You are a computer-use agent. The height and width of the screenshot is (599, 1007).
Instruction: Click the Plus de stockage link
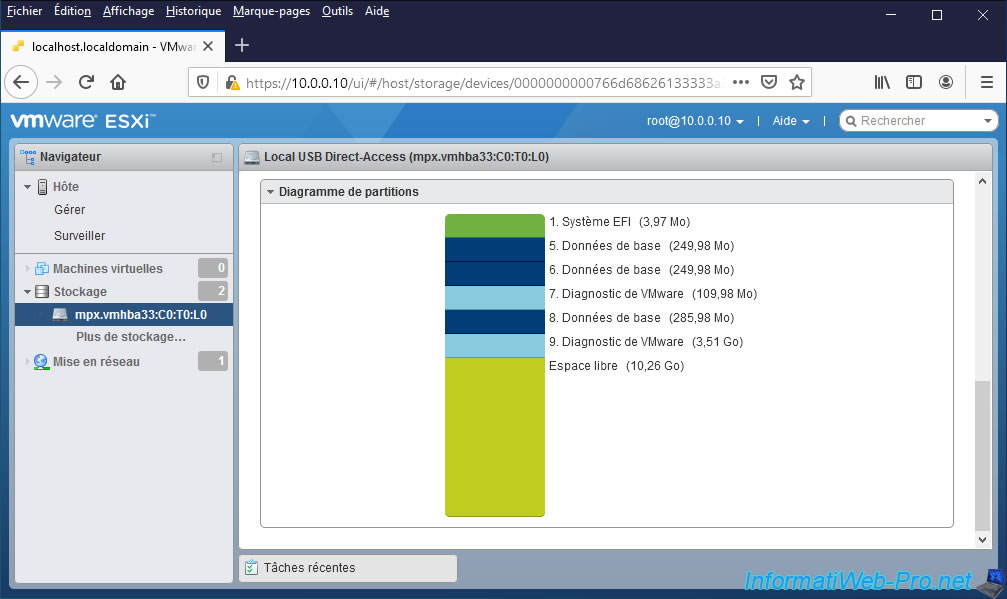coord(131,337)
